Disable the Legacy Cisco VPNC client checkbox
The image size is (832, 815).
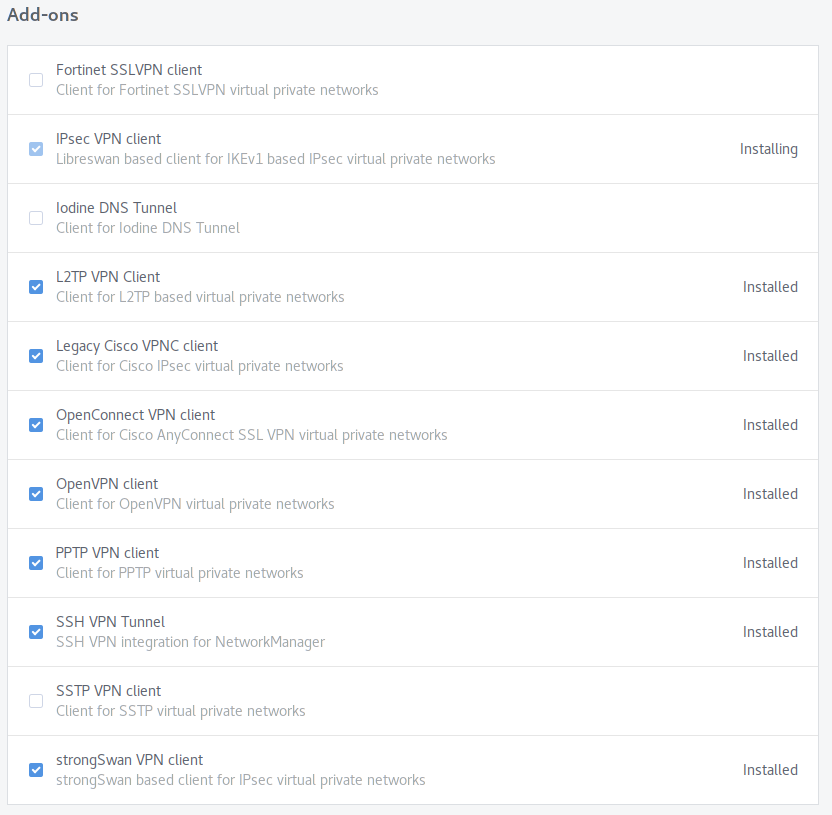(x=36, y=356)
